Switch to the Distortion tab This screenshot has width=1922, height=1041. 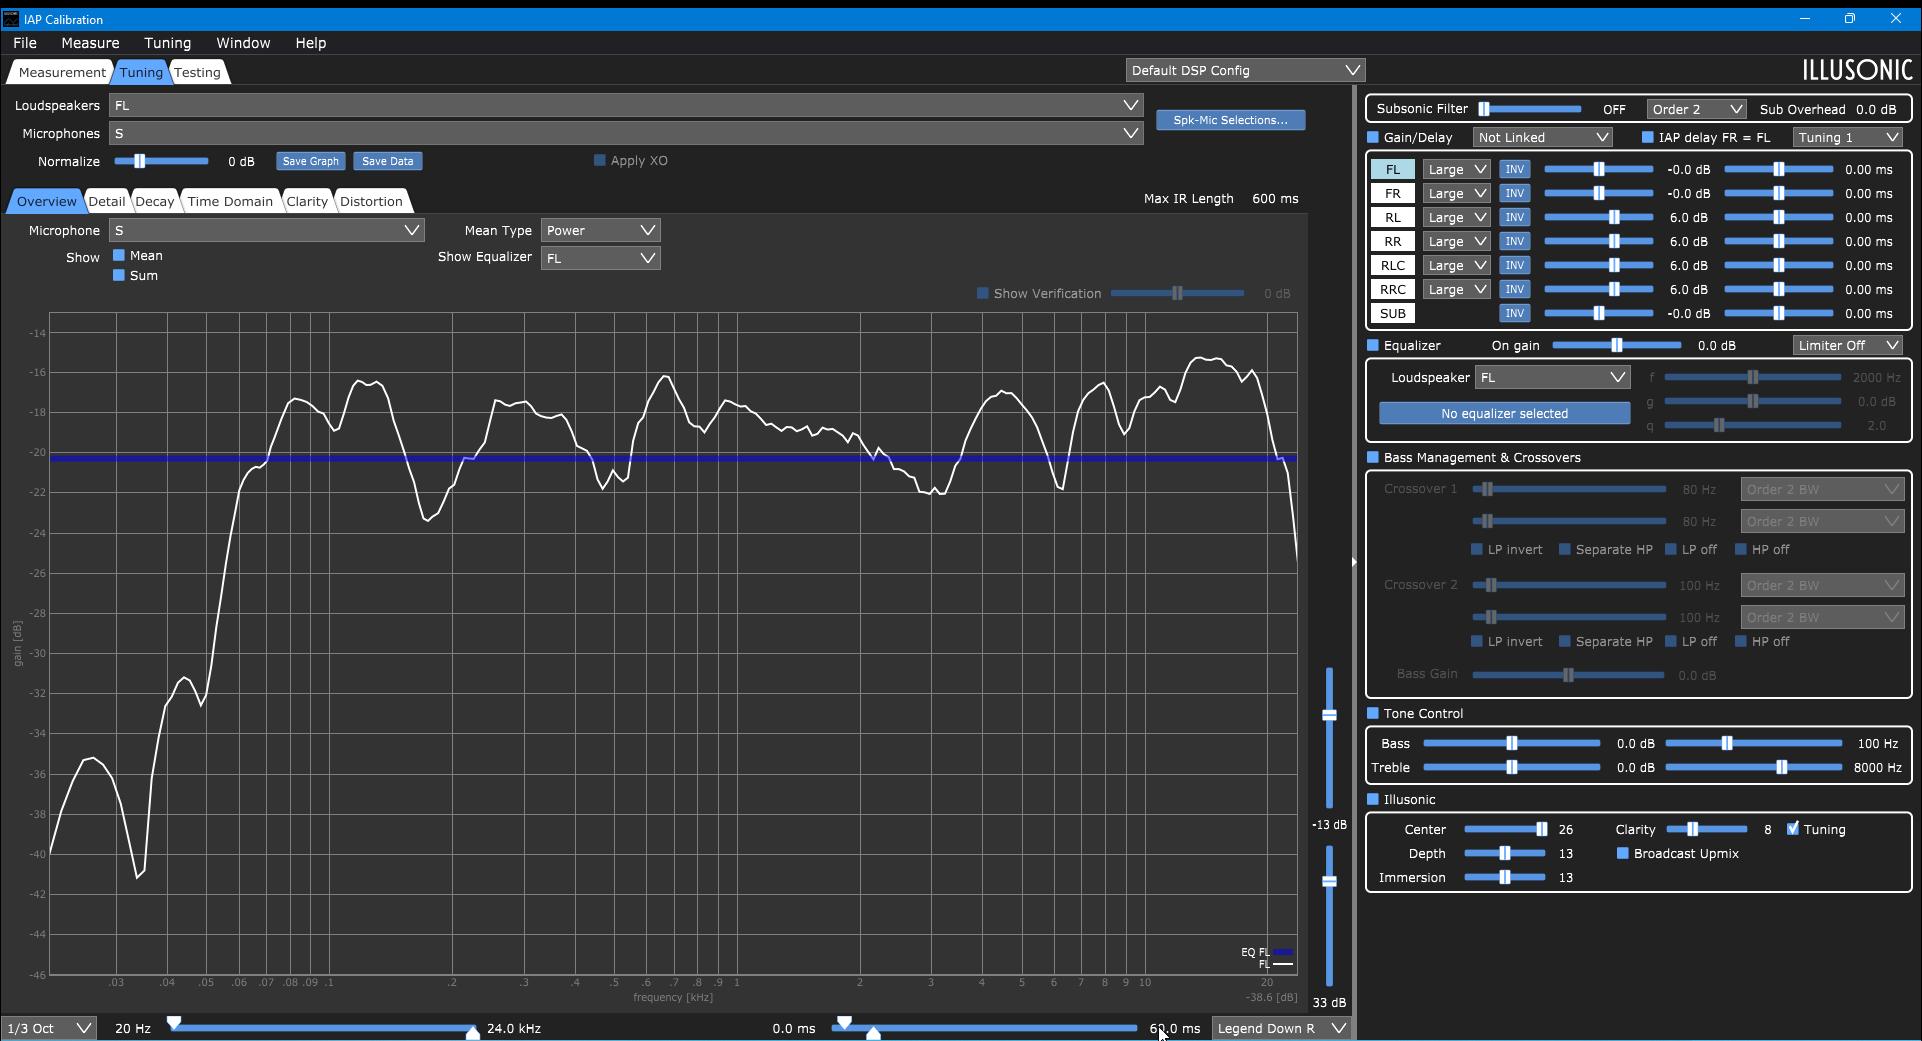tap(371, 201)
